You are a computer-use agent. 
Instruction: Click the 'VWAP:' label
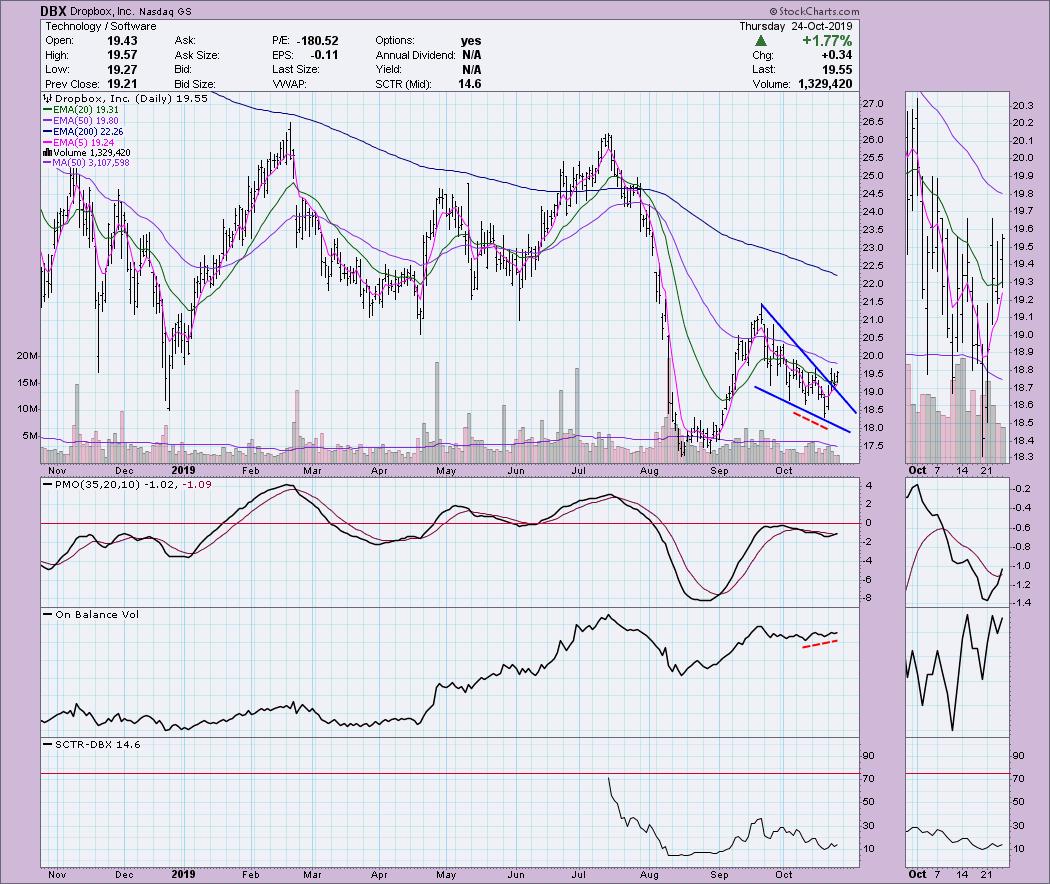[288, 84]
